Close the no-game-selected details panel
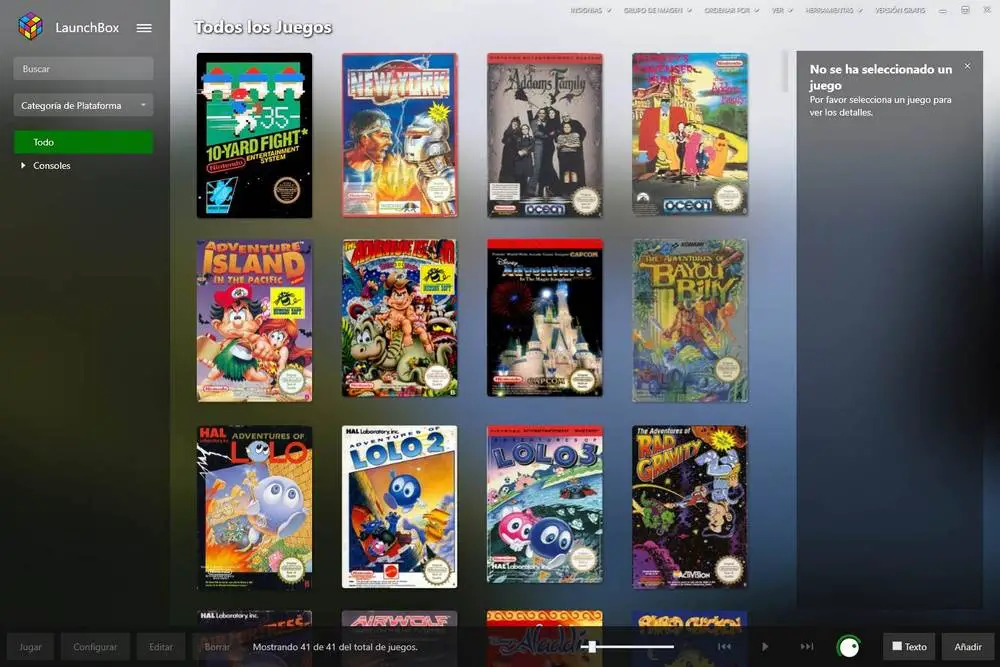1000x667 pixels. [x=967, y=66]
